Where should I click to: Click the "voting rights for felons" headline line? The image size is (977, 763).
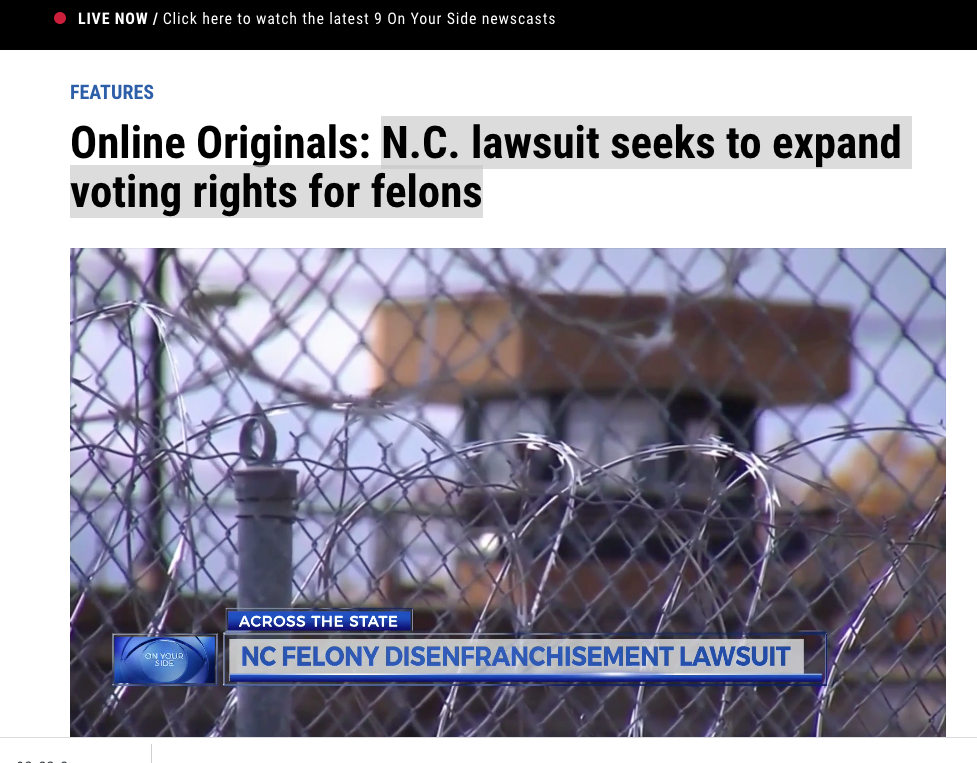tap(276, 192)
